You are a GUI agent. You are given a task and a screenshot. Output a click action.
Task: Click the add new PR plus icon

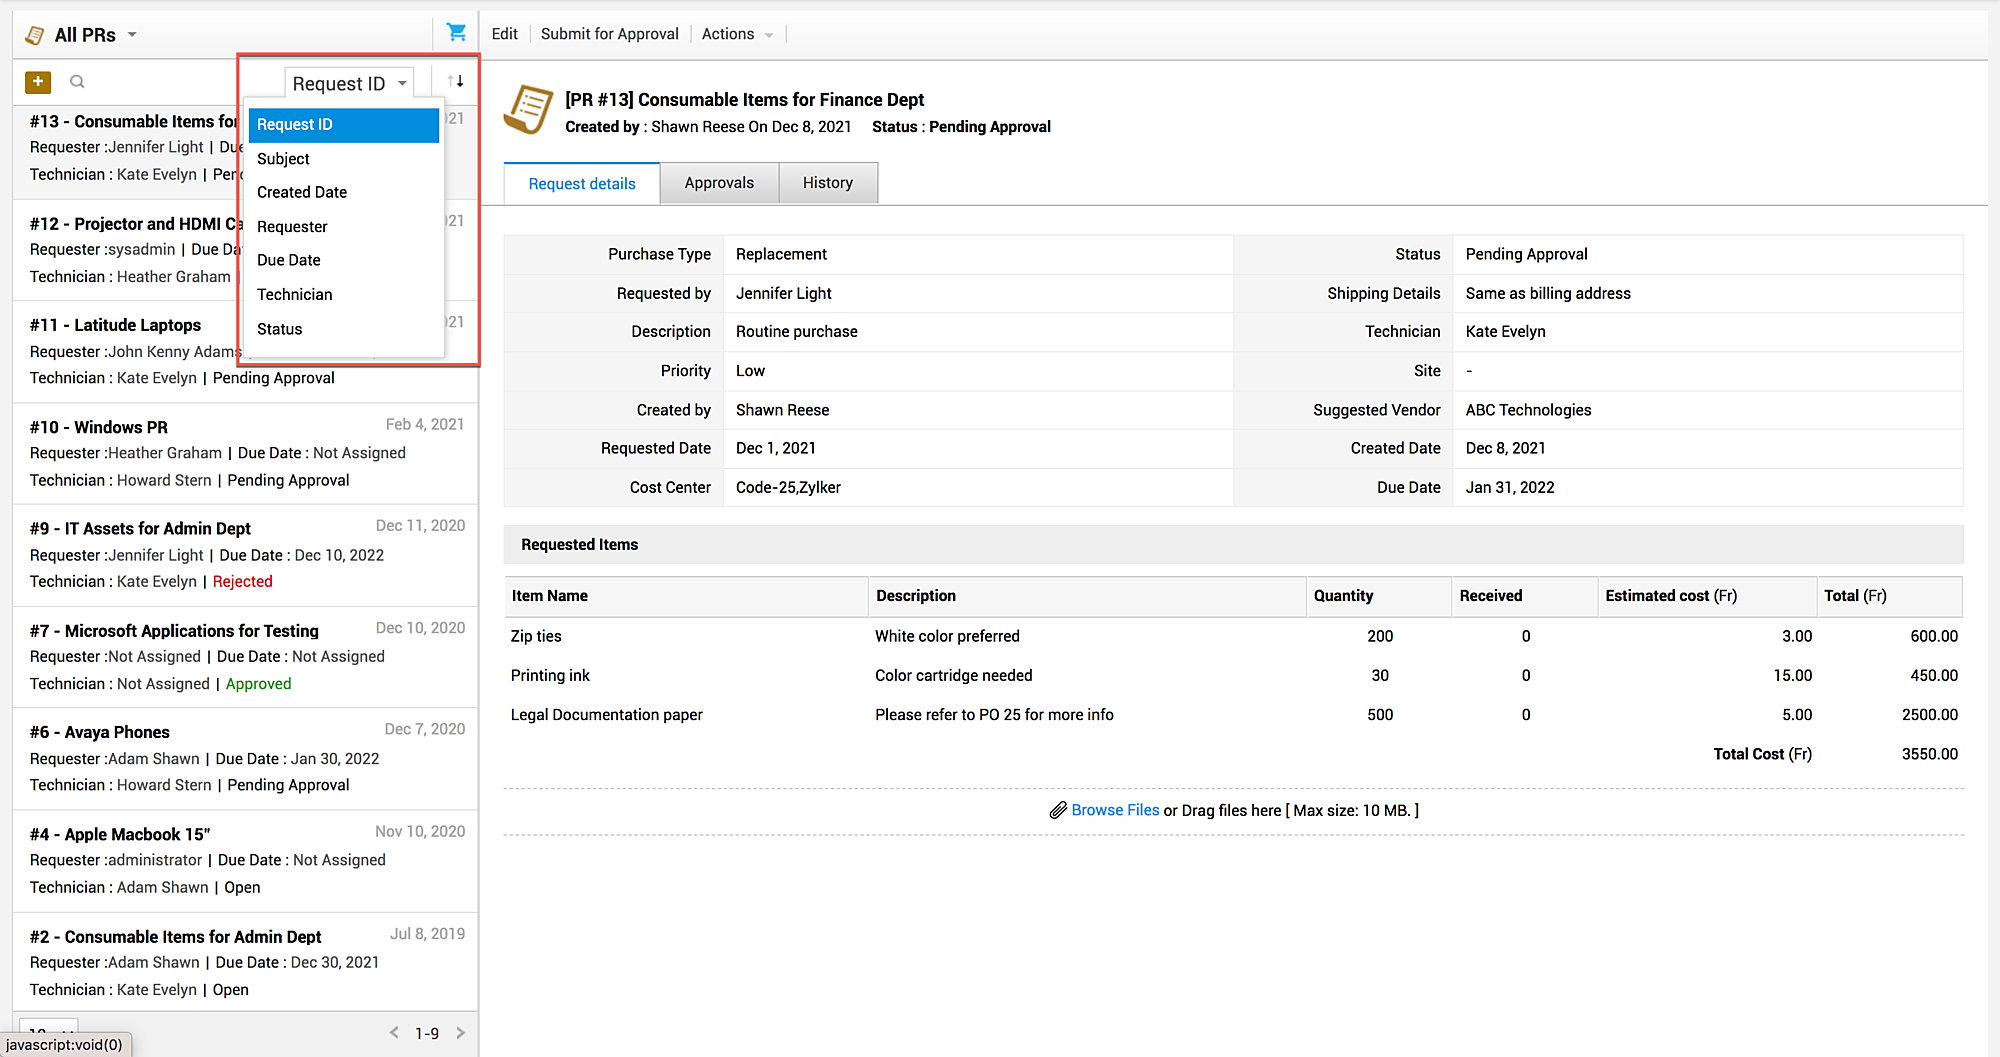(38, 82)
